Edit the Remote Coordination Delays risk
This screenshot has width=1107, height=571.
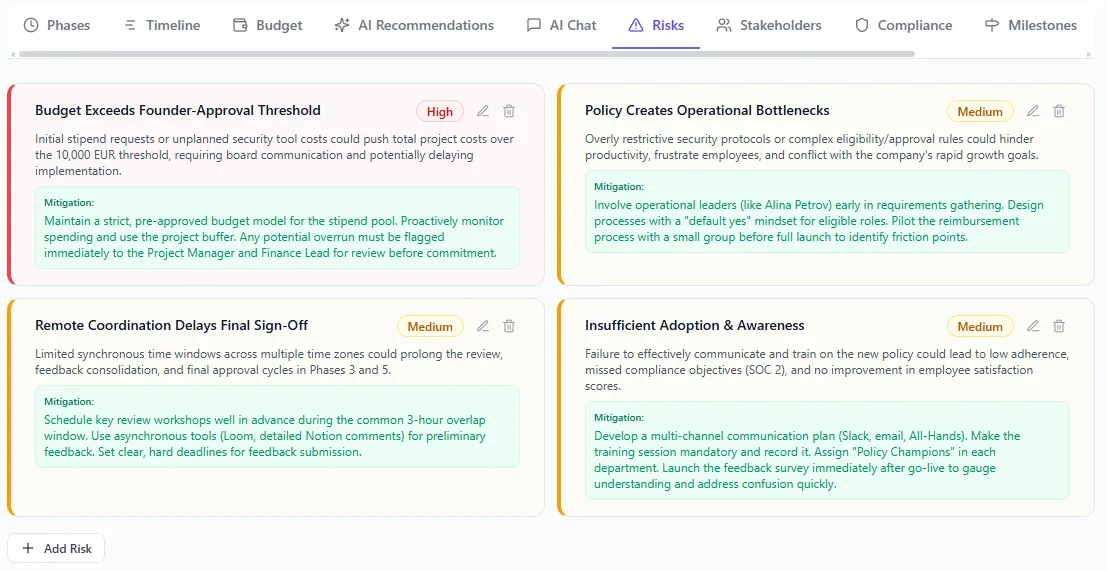[x=483, y=326]
